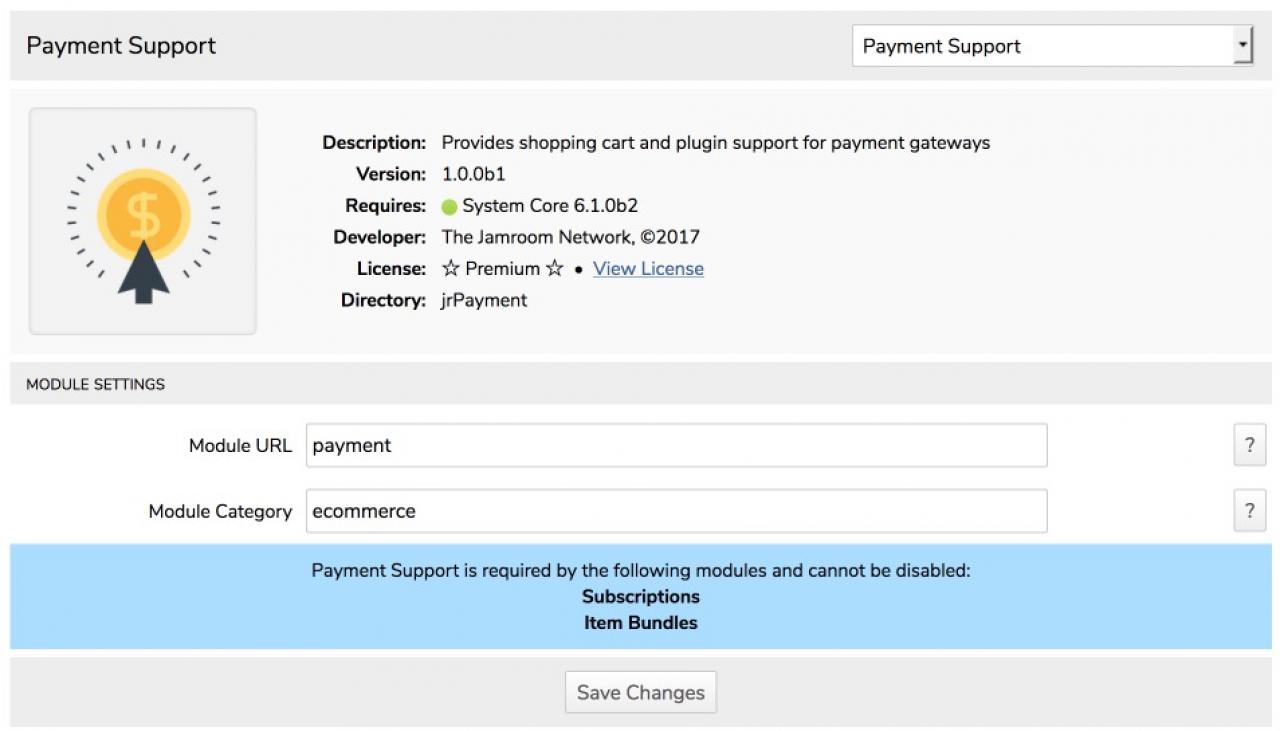The width and height of the screenshot is (1280, 731).
Task: Click the Payment Support coin module icon
Action: tap(143, 221)
